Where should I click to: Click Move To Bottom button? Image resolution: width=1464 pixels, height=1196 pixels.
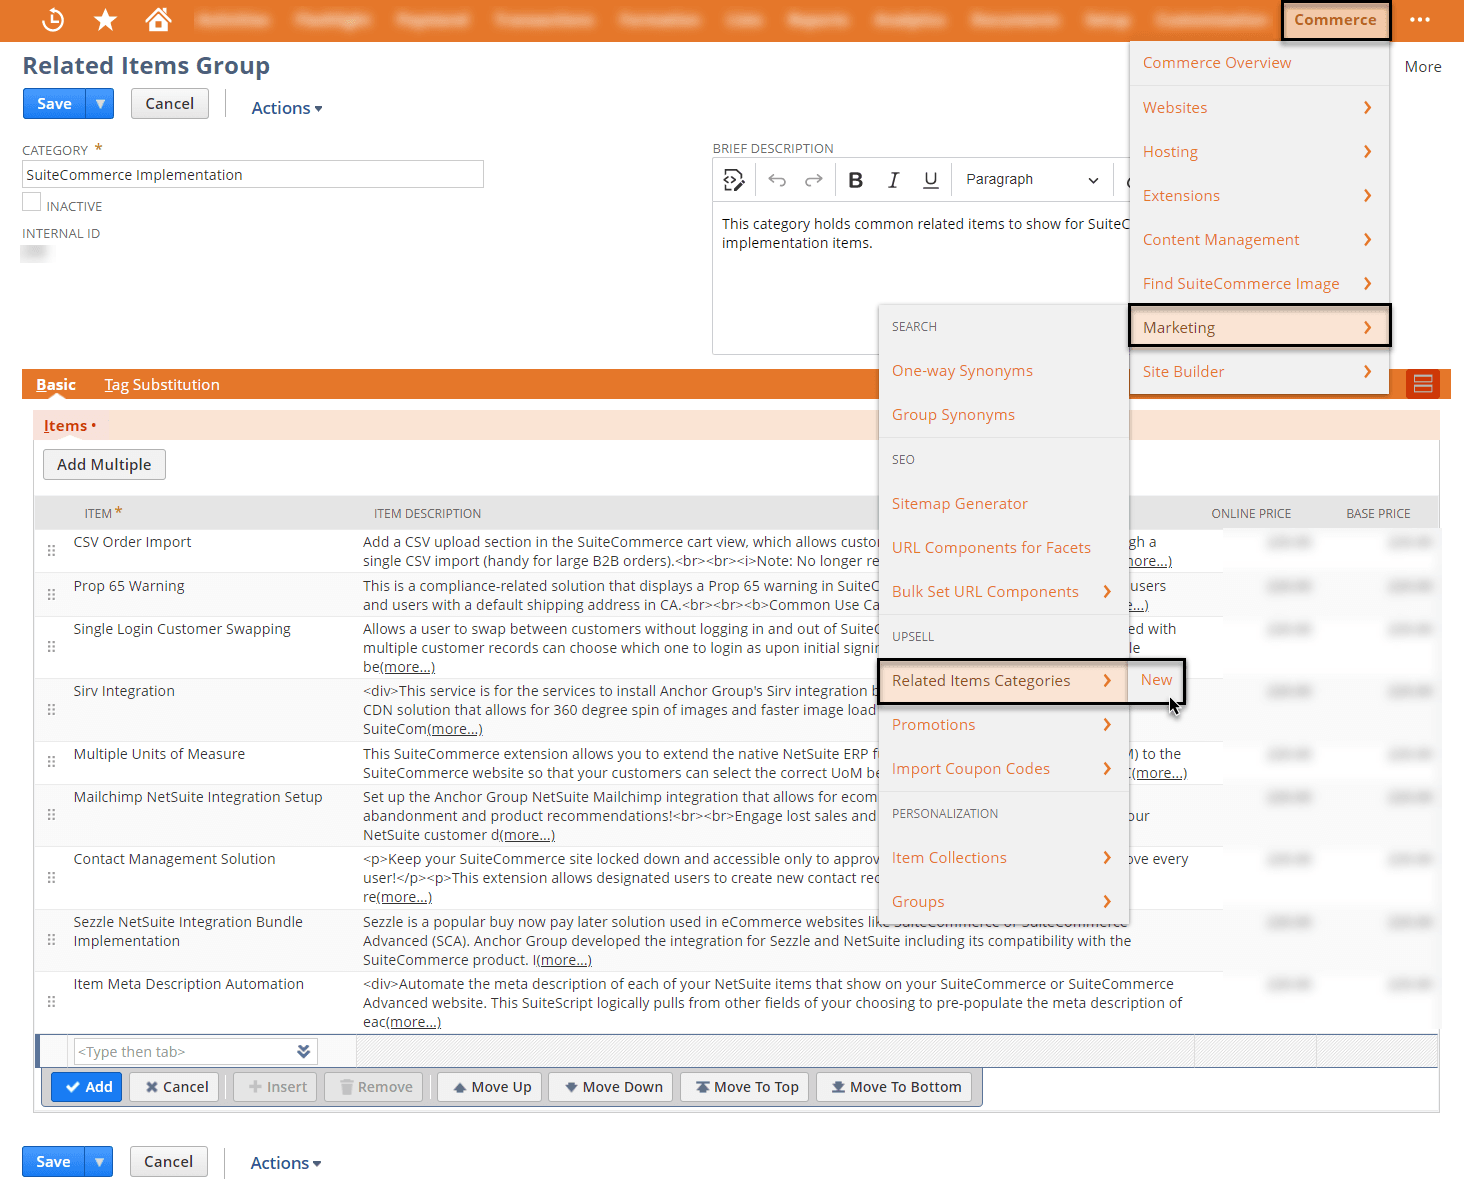[895, 1087]
